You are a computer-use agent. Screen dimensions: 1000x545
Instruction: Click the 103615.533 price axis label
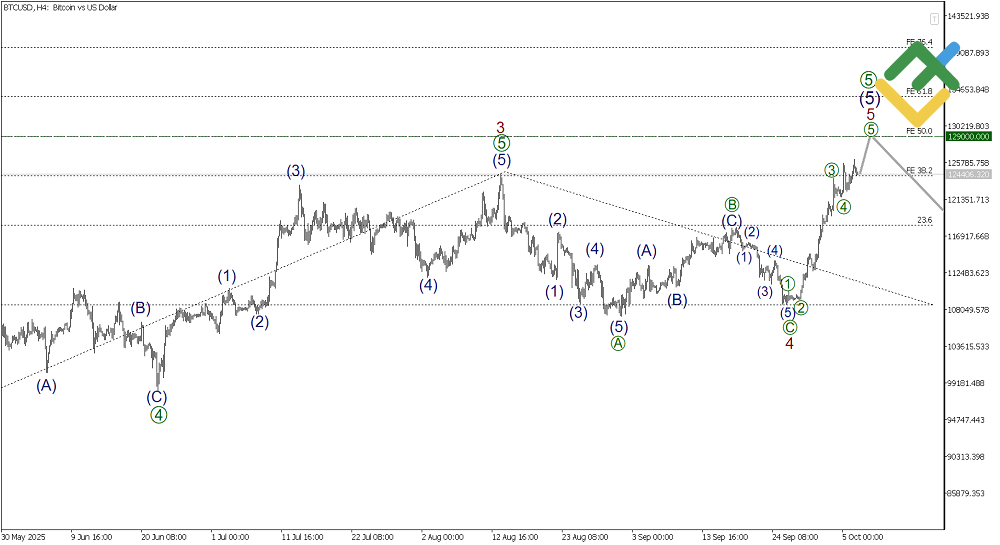(x=969, y=346)
